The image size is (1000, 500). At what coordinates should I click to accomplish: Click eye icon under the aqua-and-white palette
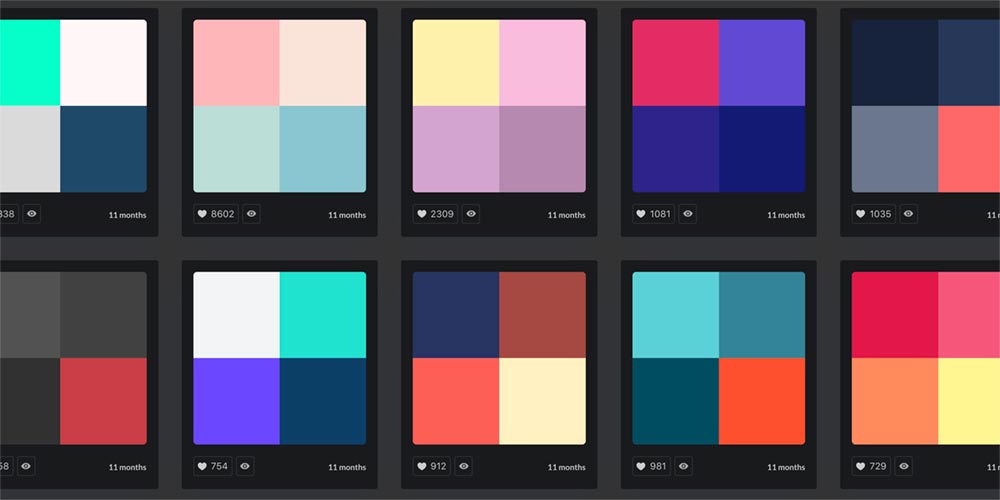[x=32, y=214]
